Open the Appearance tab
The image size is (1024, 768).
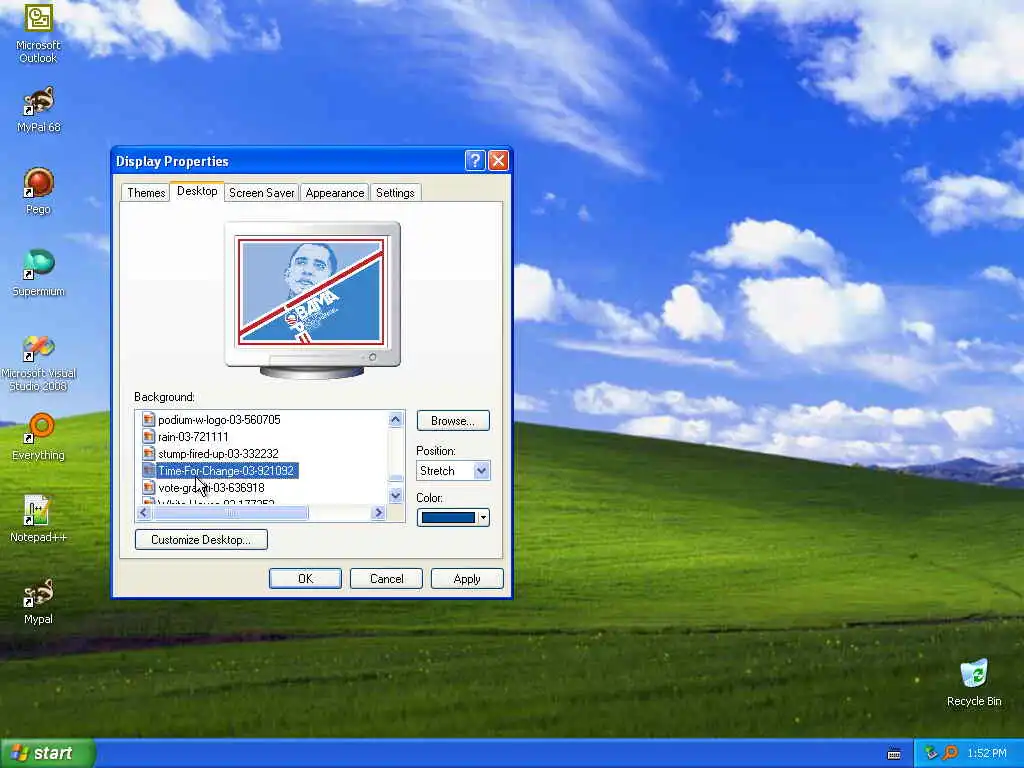[334, 193]
